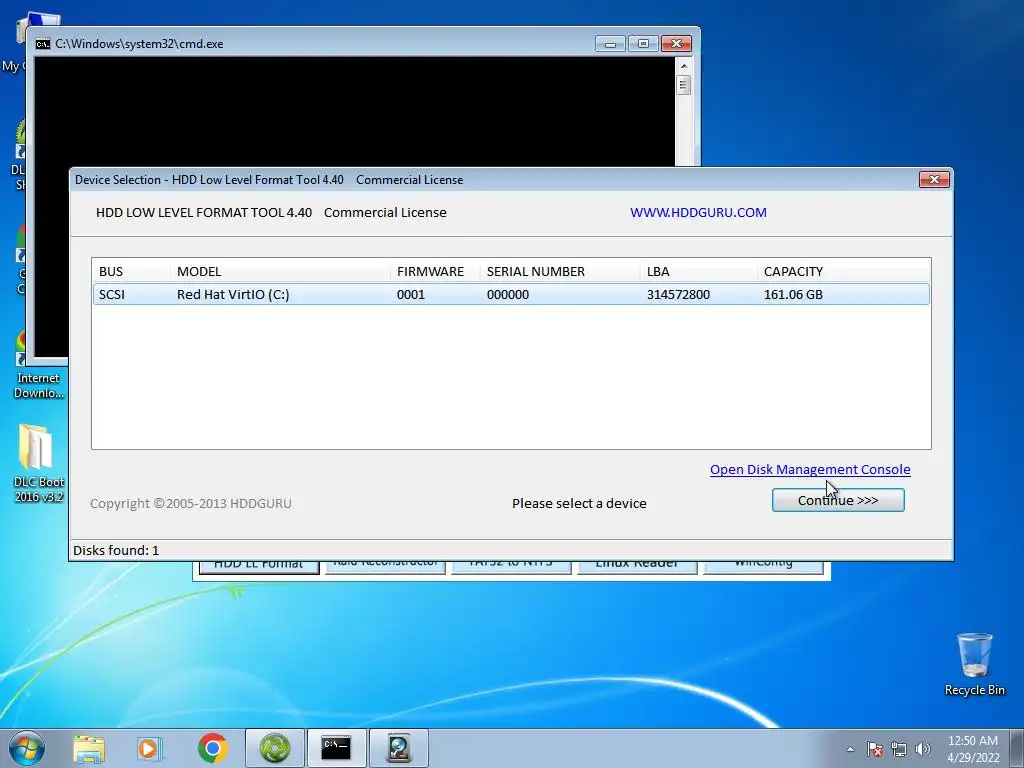
Task: Open Disk Management Console link
Action: coord(810,470)
